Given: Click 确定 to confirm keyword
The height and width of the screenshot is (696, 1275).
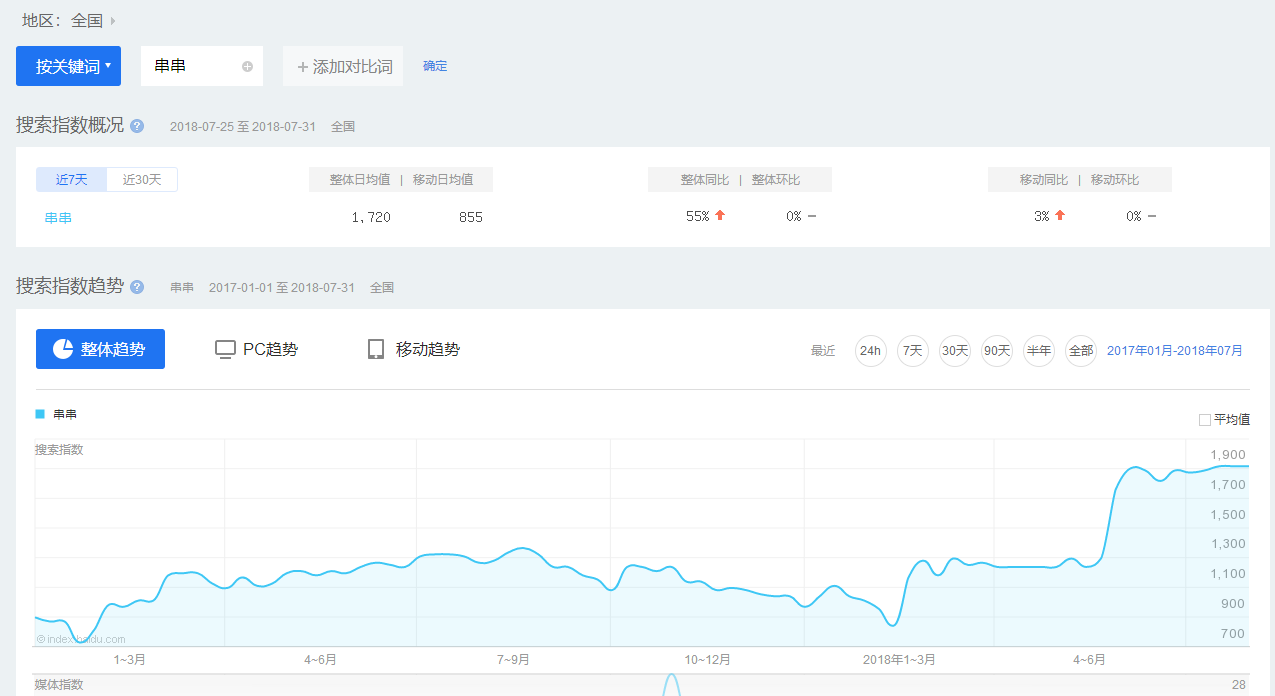Looking at the screenshot, I should pos(435,66).
